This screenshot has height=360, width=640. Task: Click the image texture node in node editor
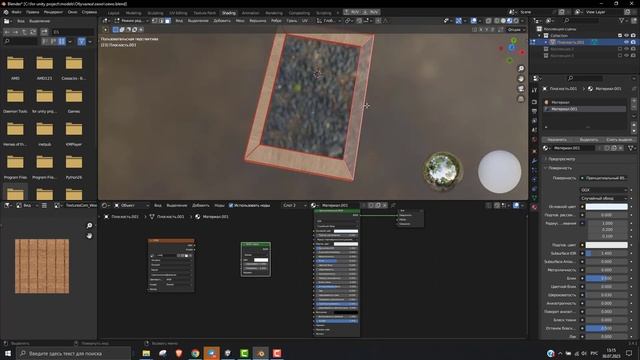(x=171, y=265)
